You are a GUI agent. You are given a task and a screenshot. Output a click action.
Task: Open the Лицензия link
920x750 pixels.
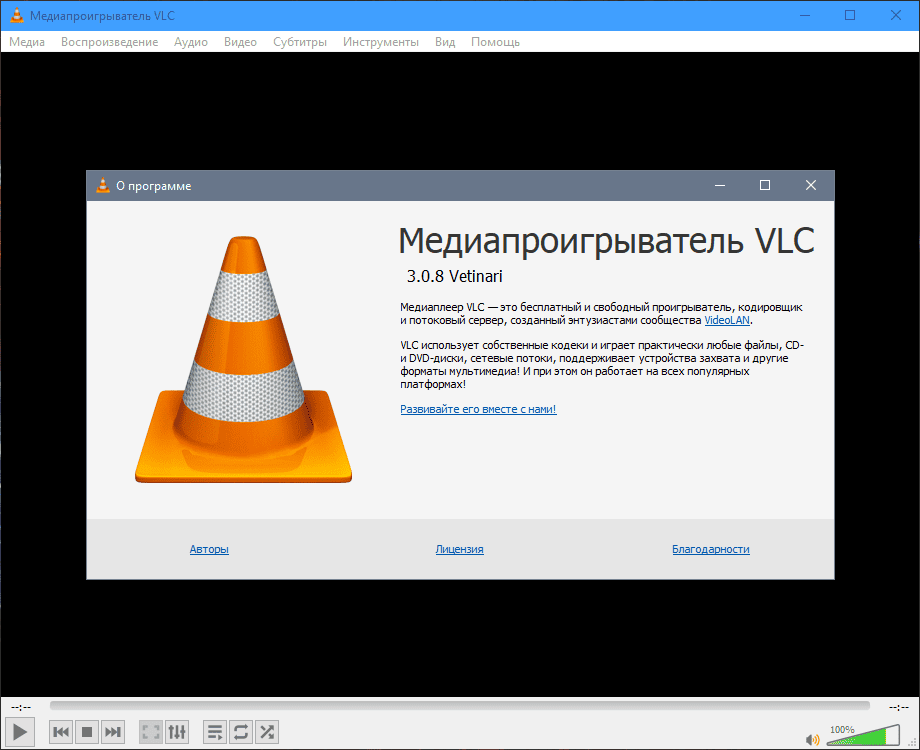[459, 549]
